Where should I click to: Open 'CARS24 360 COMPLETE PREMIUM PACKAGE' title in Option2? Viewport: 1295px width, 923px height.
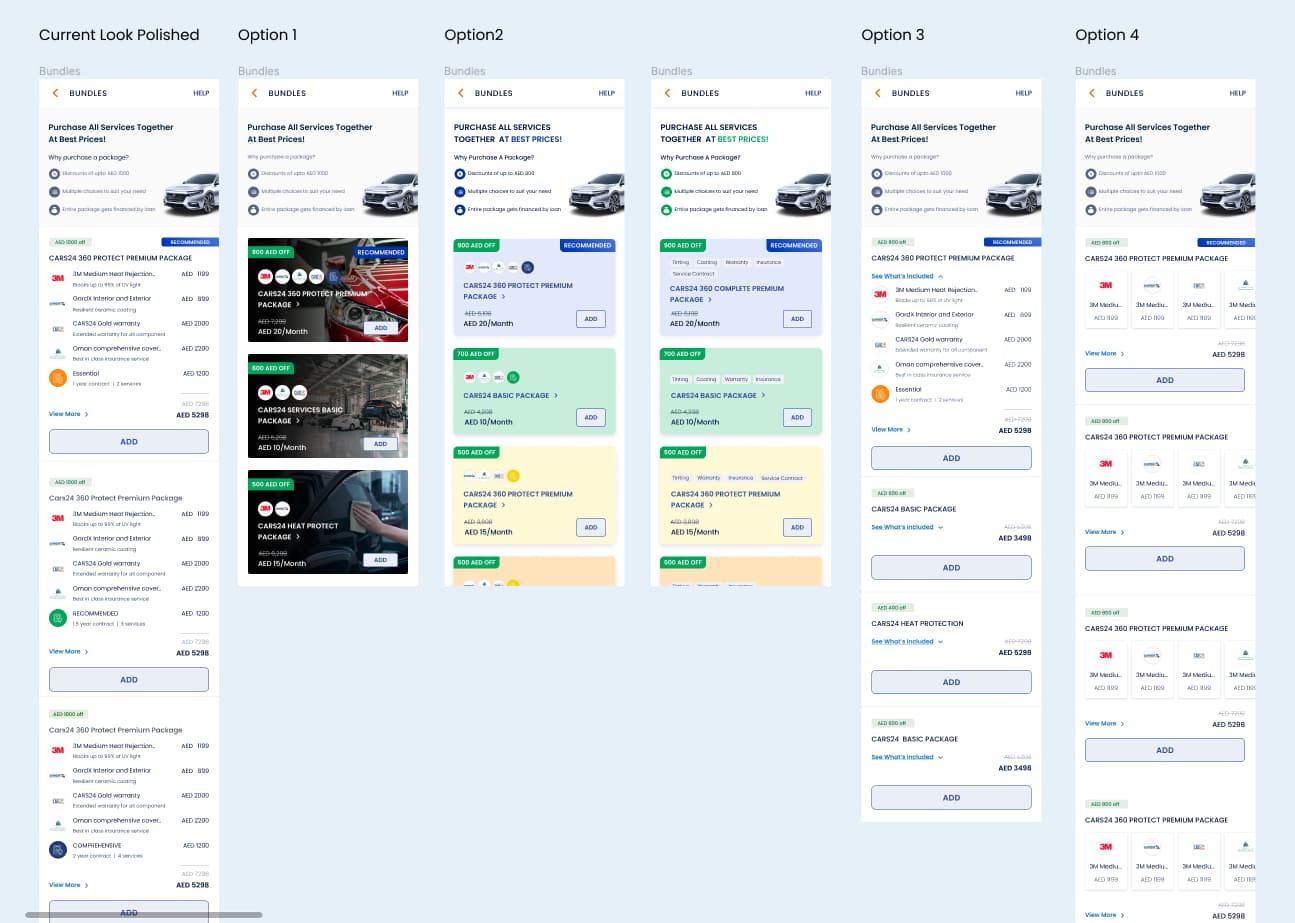(x=727, y=294)
